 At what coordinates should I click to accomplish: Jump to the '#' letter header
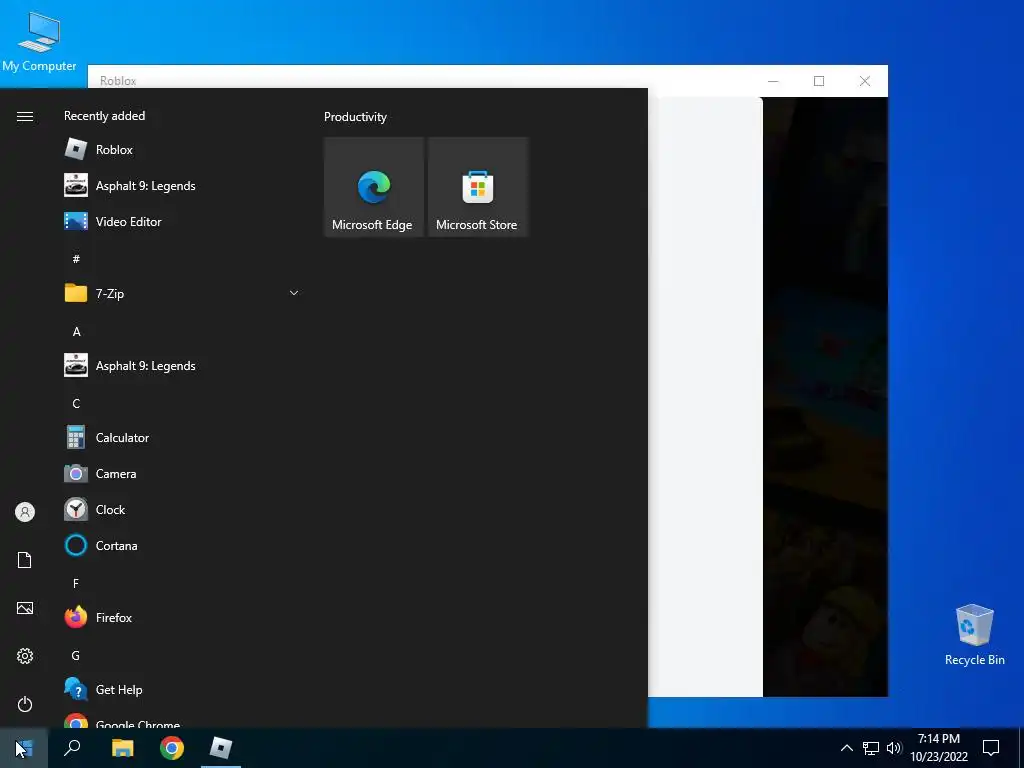[76, 259]
